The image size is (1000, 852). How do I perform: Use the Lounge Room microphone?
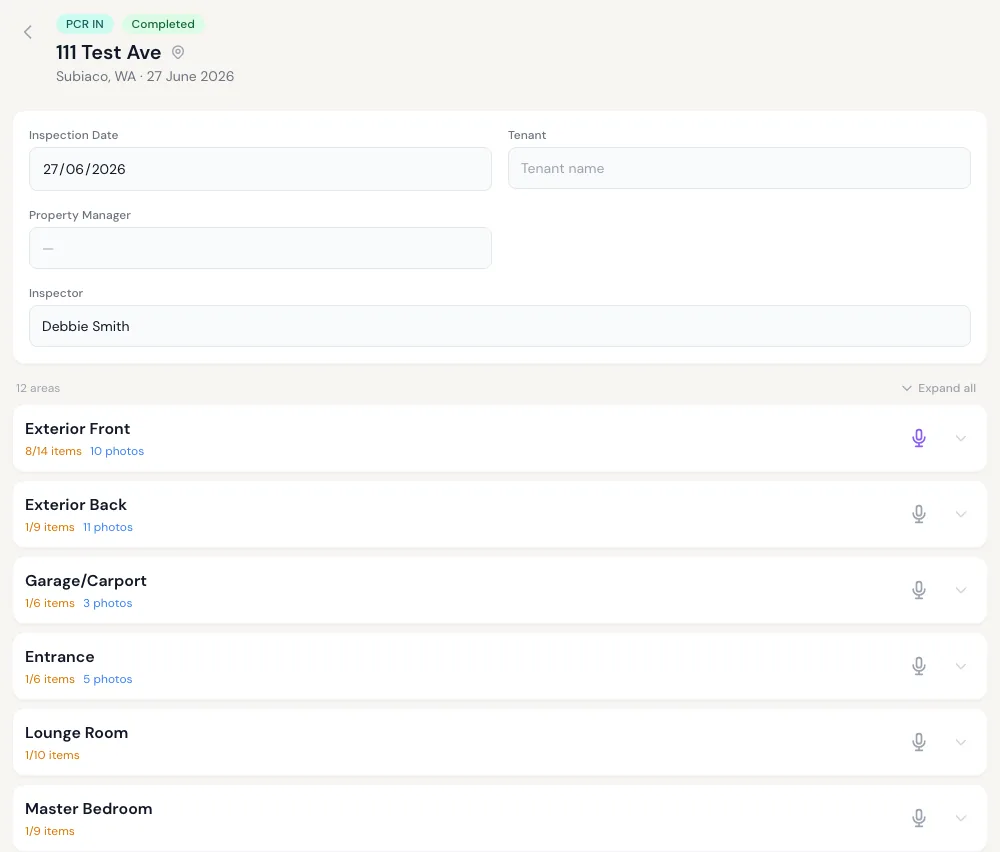click(x=918, y=742)
